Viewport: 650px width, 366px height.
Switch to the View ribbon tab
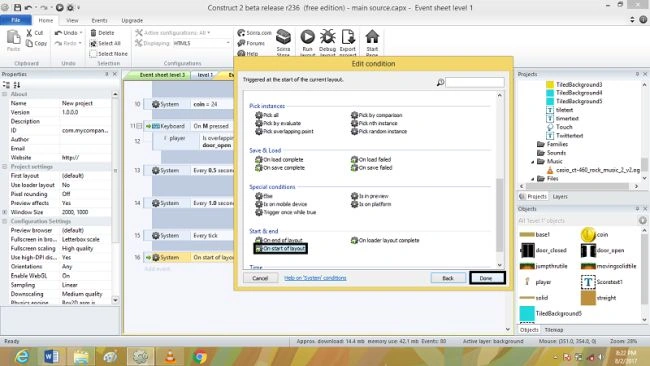click(x=72, y=20)
